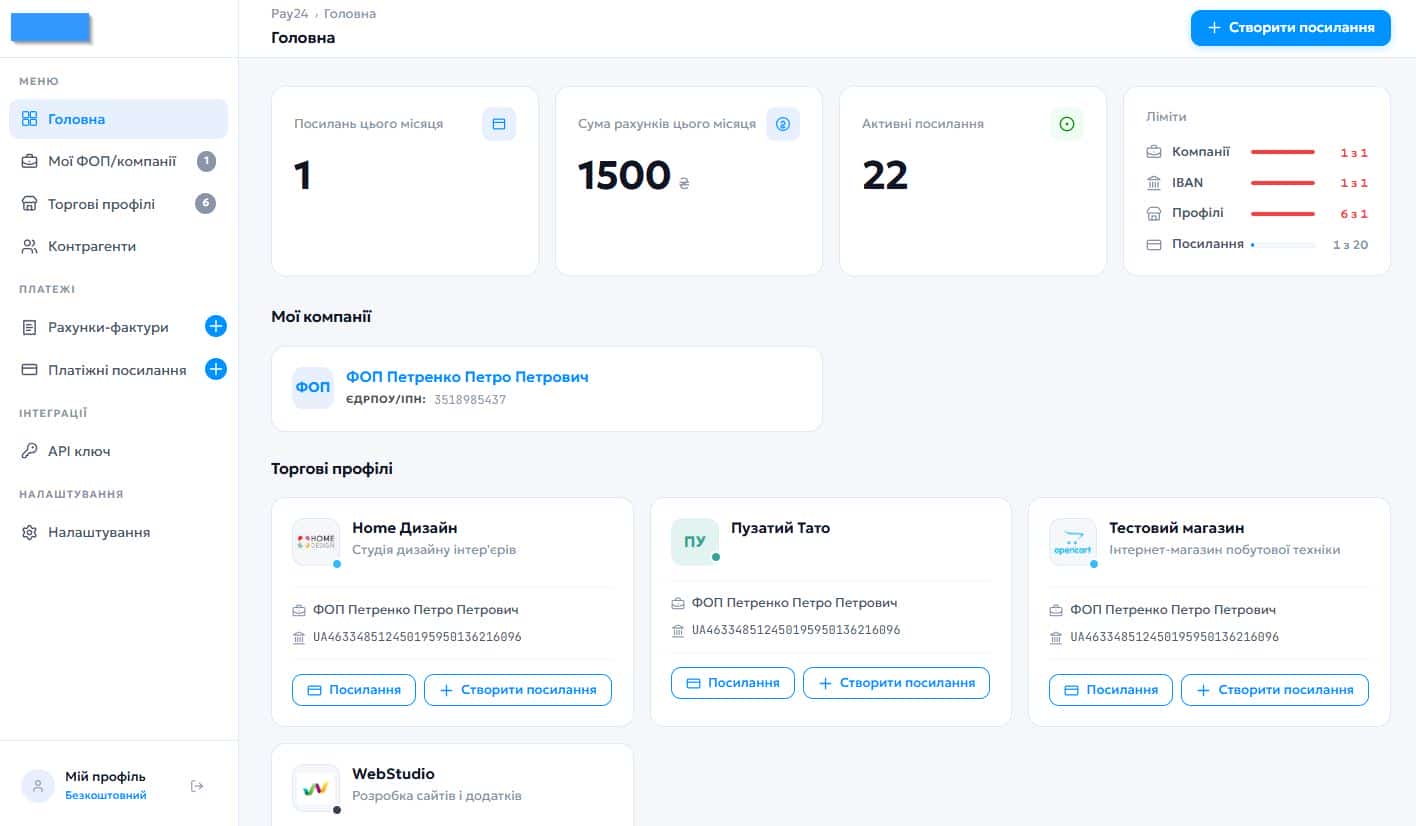Click the grid icon beside Головна
This screenshot has height=826, width=1416.
[x=30, y=119]
